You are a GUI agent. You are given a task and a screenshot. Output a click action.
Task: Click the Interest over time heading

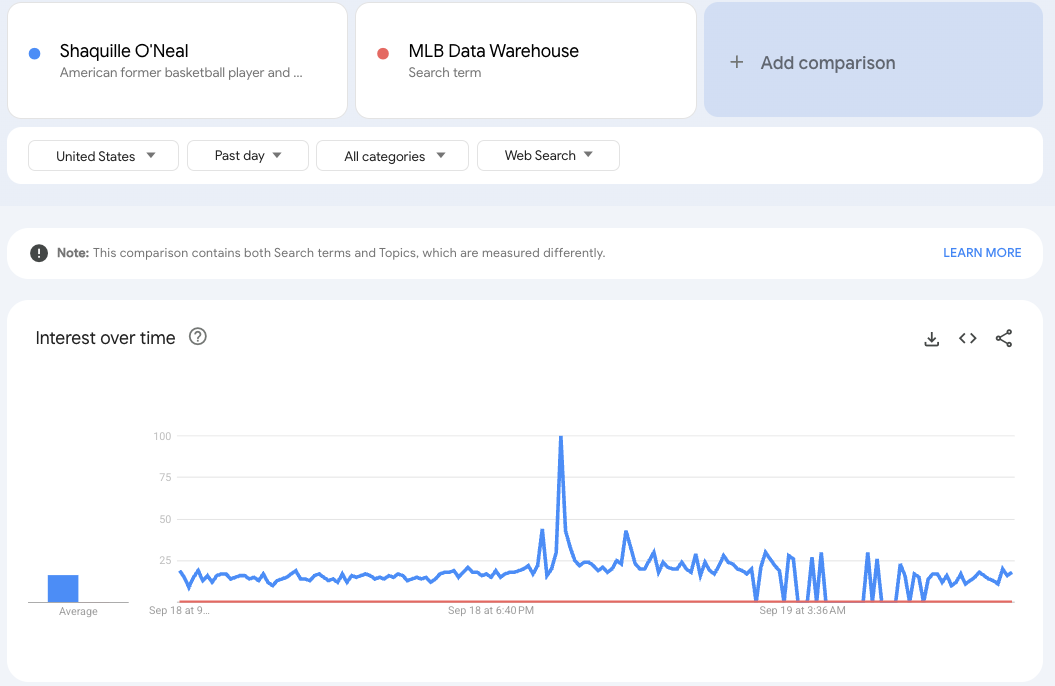tap(106, 338)
